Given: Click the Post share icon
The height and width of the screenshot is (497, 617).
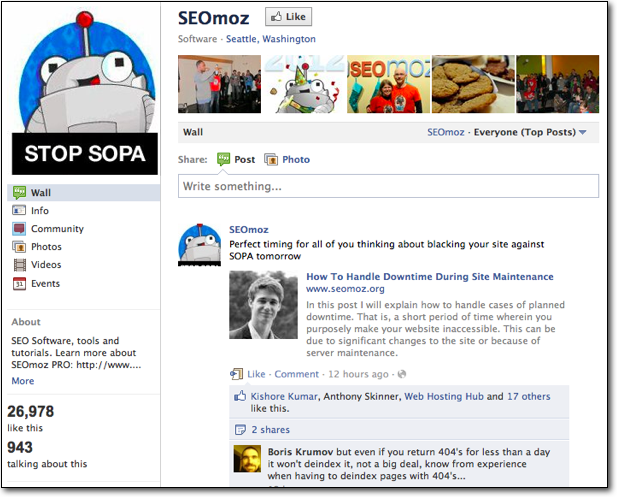Looking at the screenshot, I should point(223,160).
